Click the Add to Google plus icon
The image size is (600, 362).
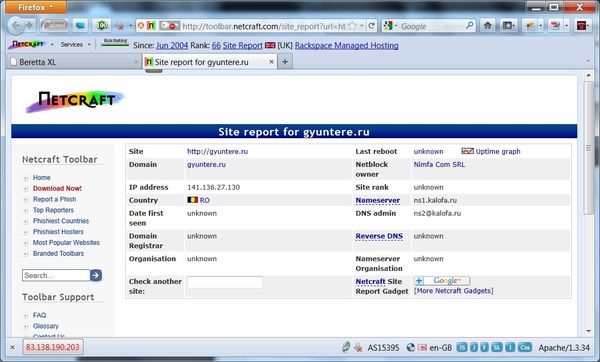tap(419, 281)
